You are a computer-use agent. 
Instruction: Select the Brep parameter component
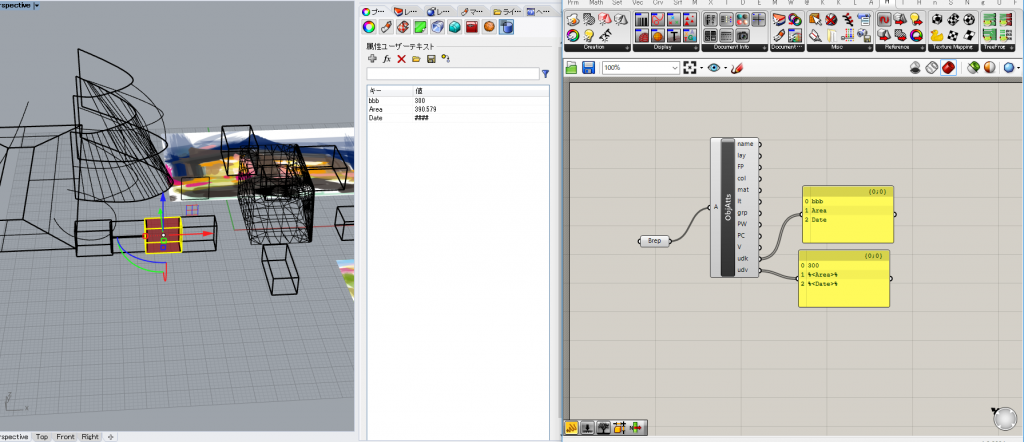(653, 241)
